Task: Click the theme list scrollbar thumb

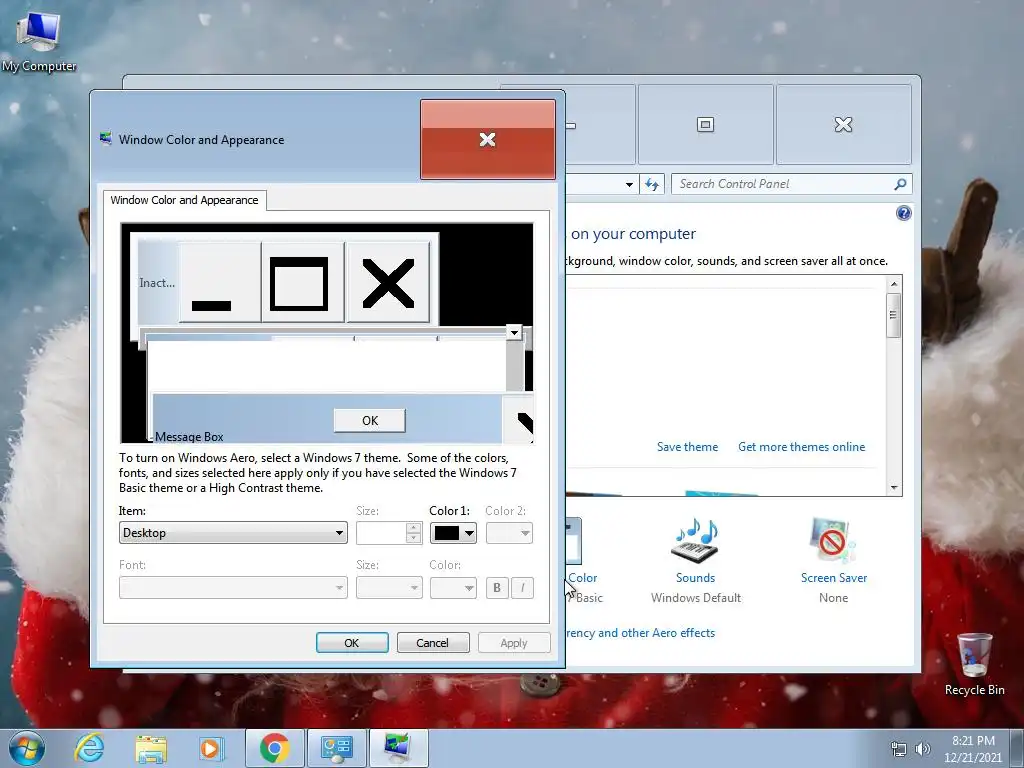Action: (x=894, y=315)
